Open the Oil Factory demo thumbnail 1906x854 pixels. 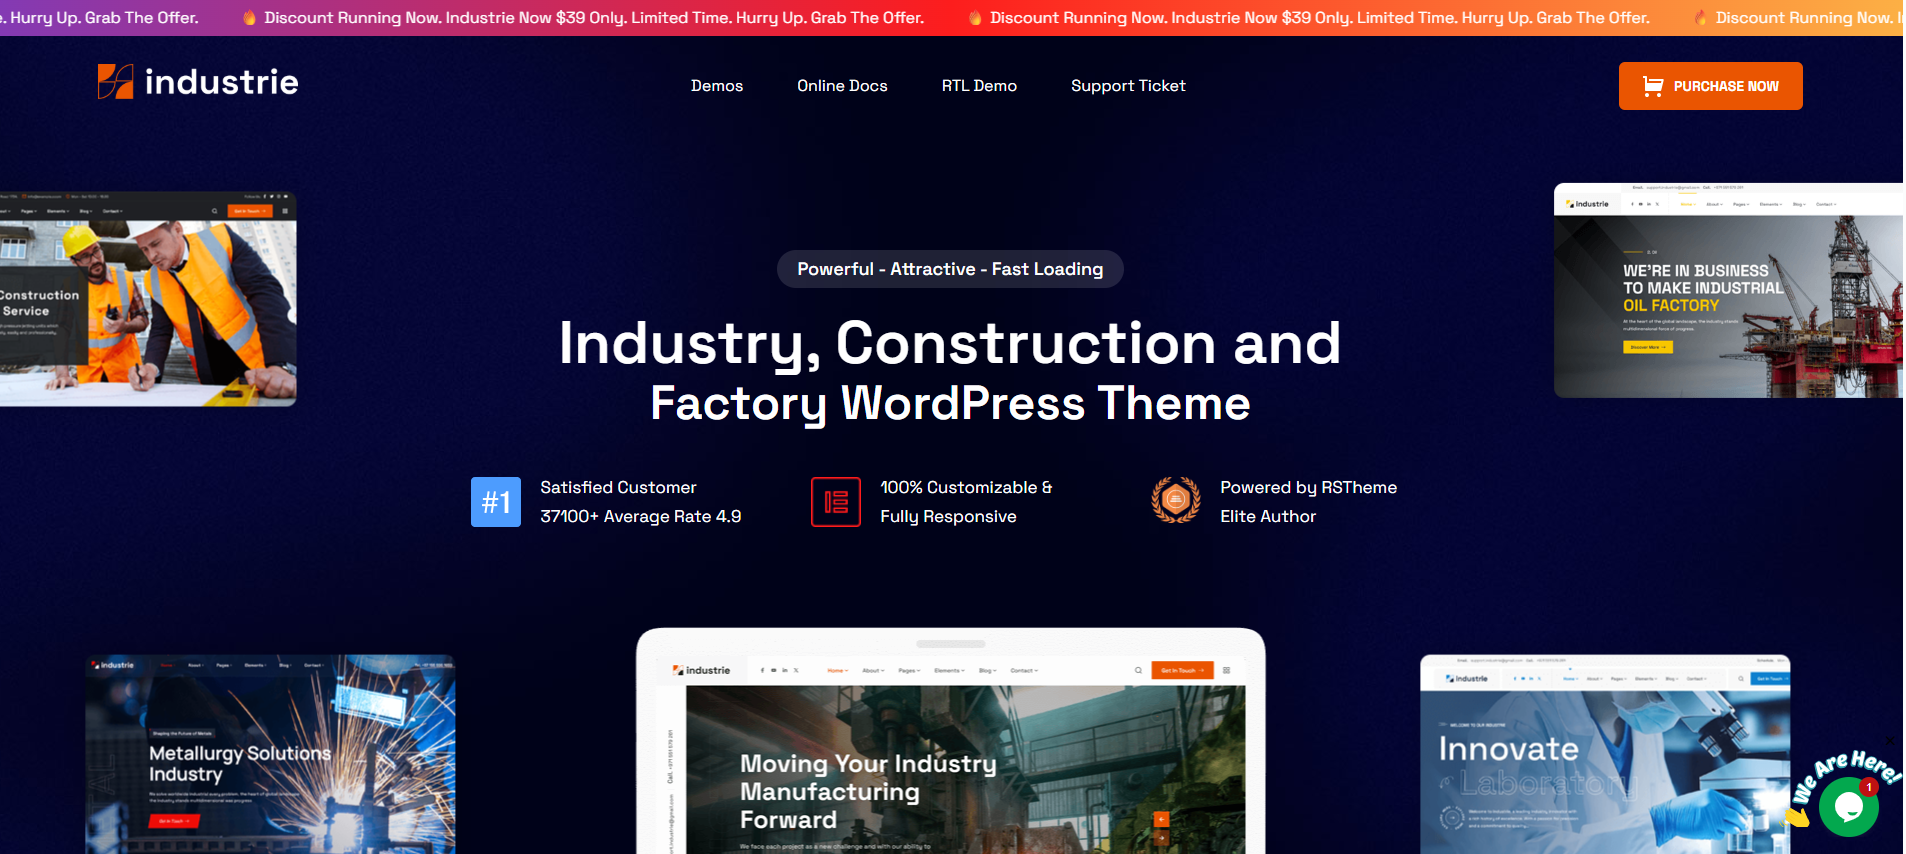[x=1728, y=290]
